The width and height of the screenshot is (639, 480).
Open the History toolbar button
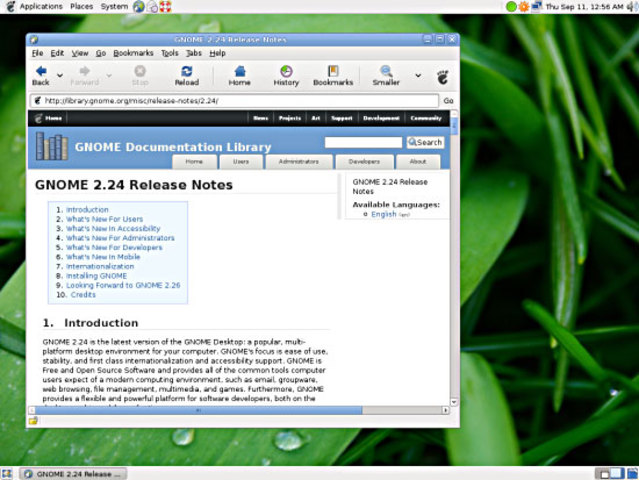[x=286, y=76]
